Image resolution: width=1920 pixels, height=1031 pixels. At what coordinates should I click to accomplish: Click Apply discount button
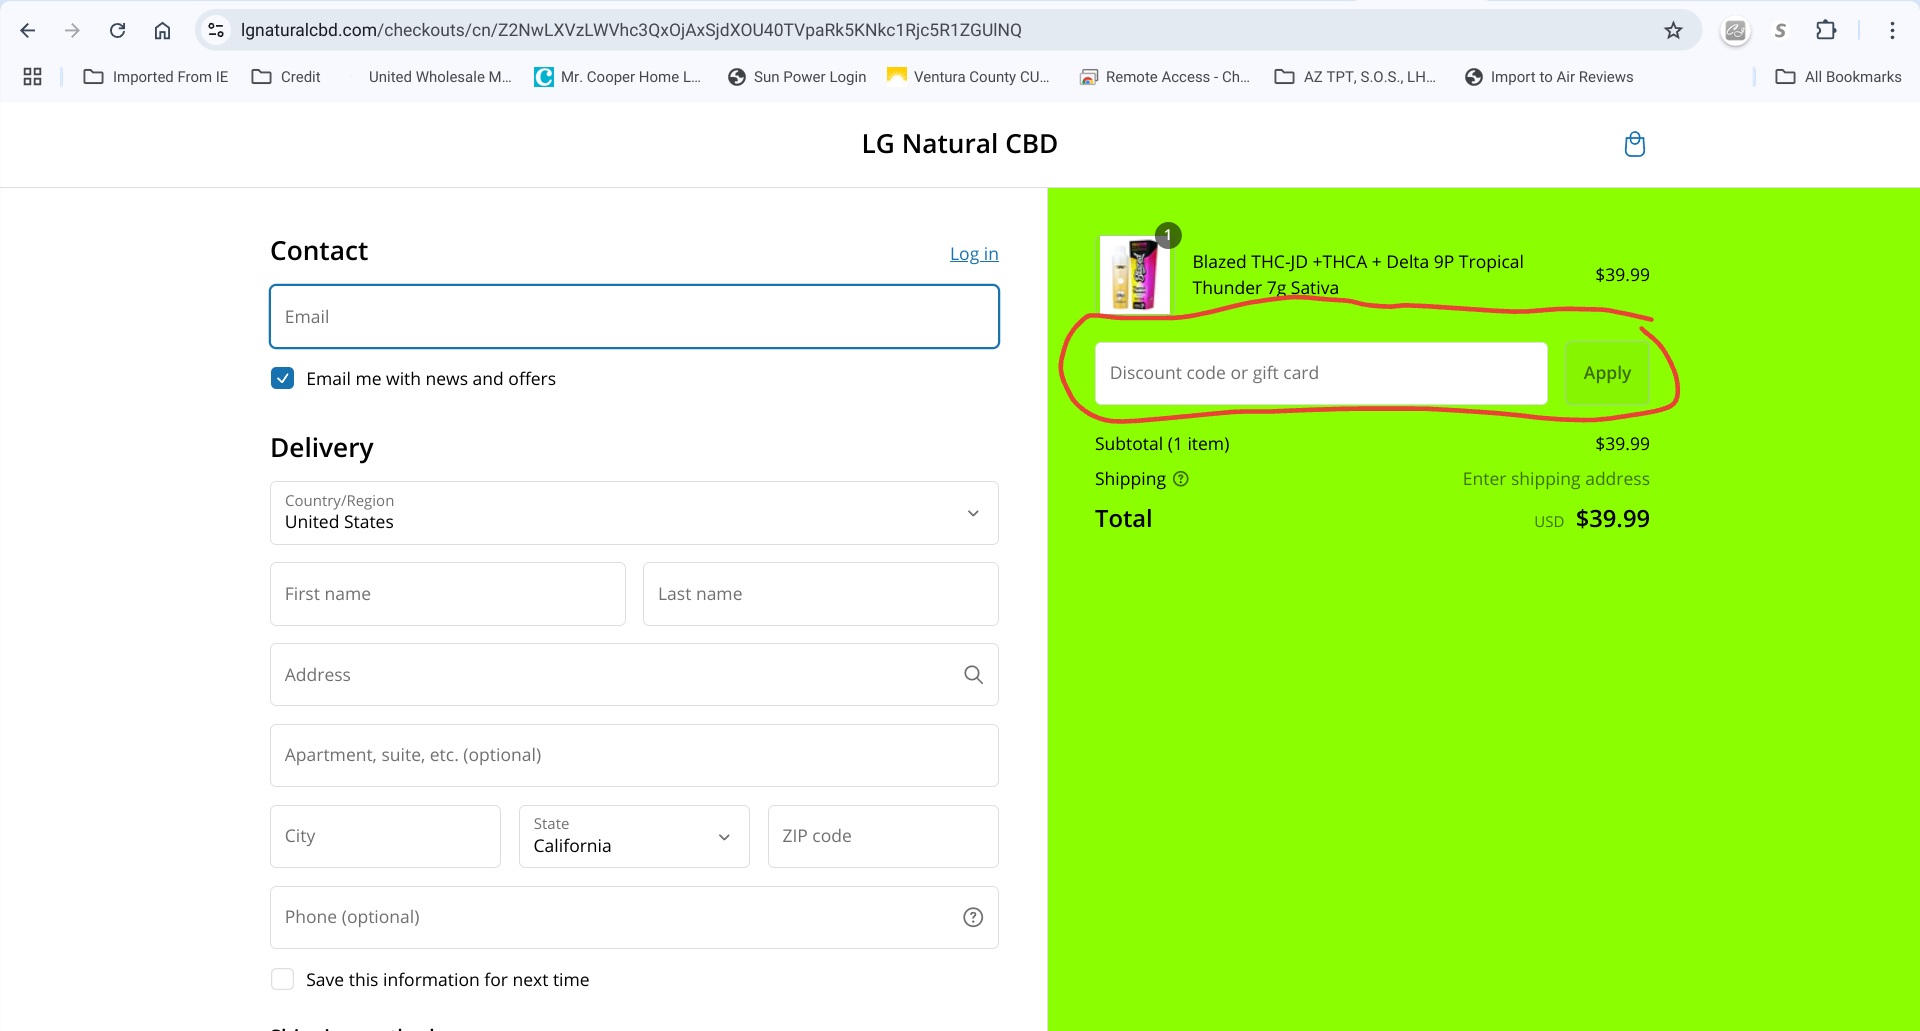click(1607, 373)
